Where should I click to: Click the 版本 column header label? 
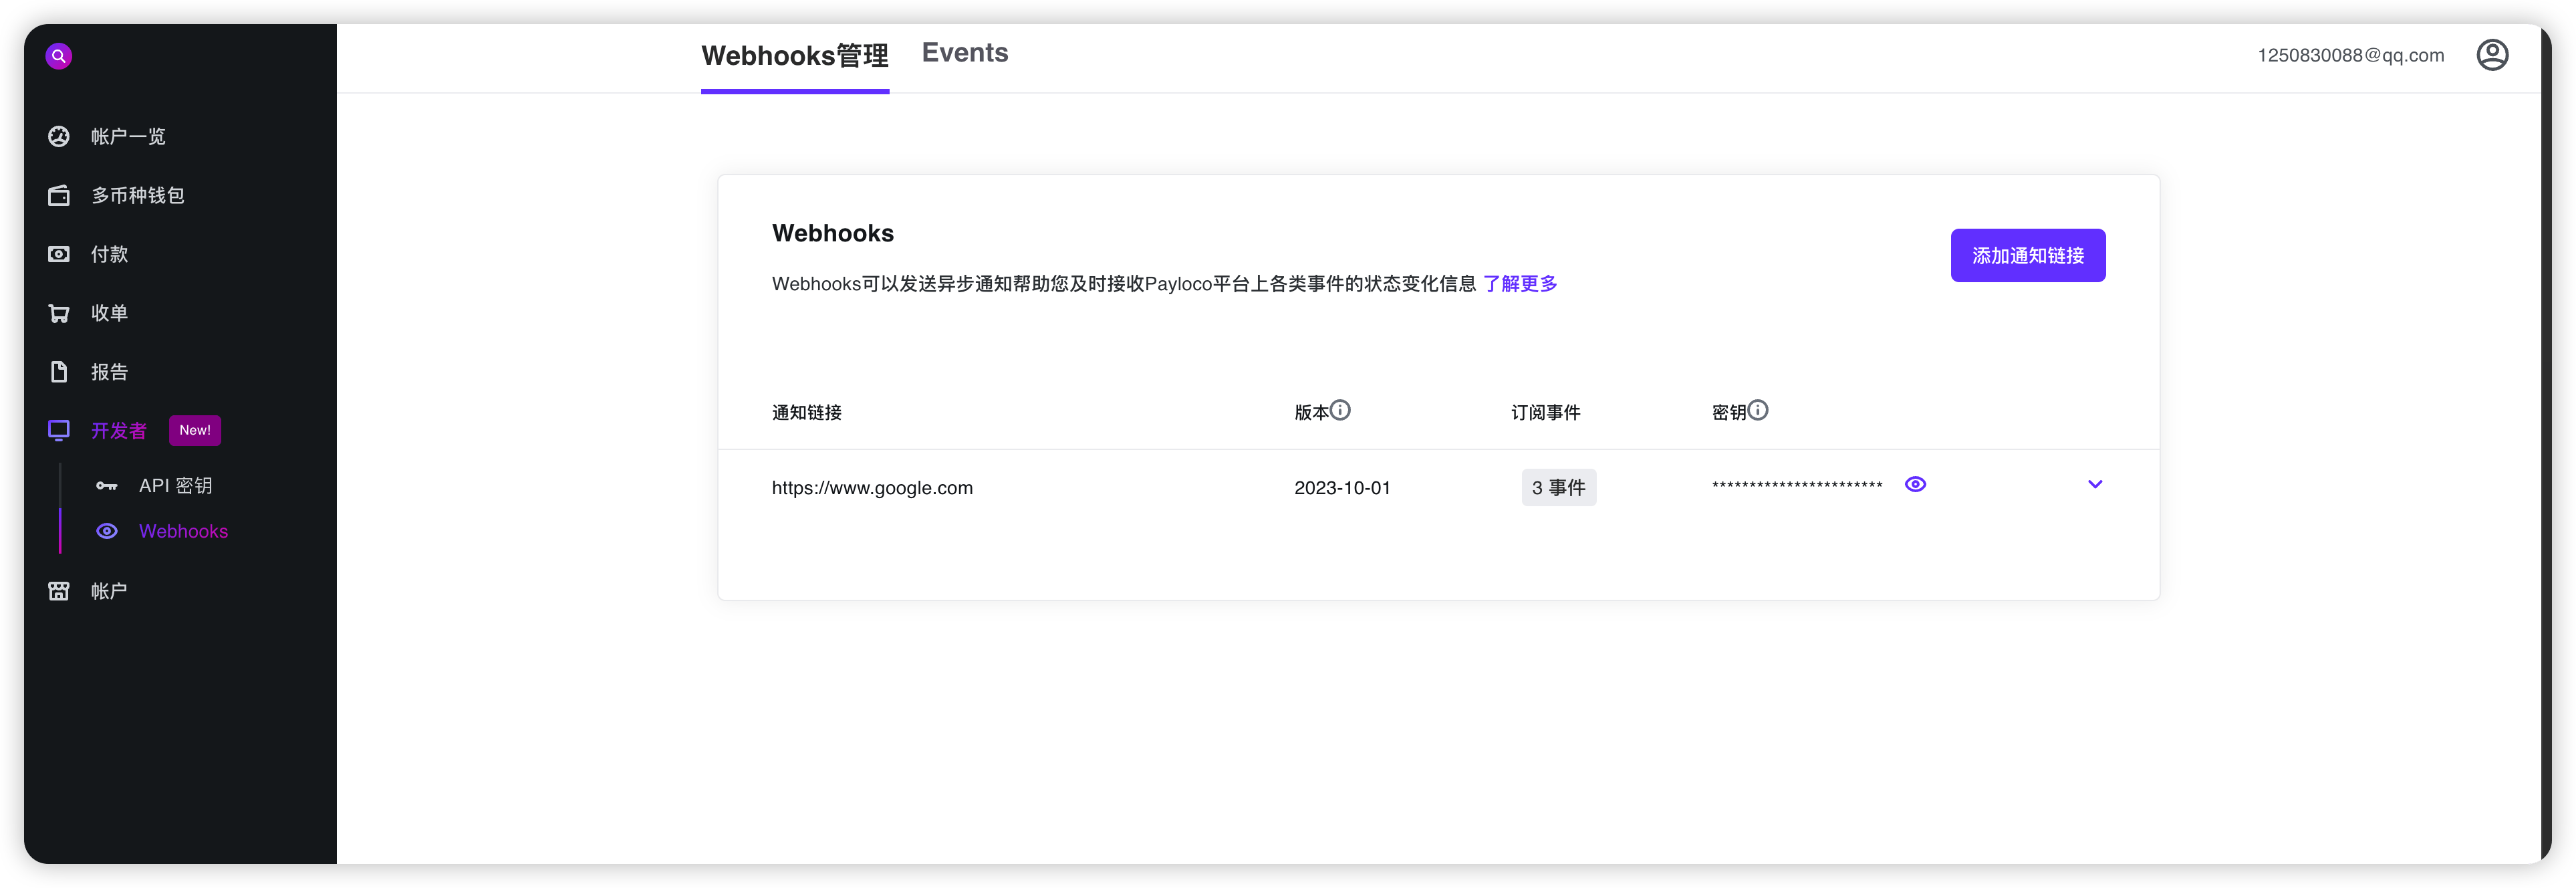pyautogui.click(x=1312, y=412)
